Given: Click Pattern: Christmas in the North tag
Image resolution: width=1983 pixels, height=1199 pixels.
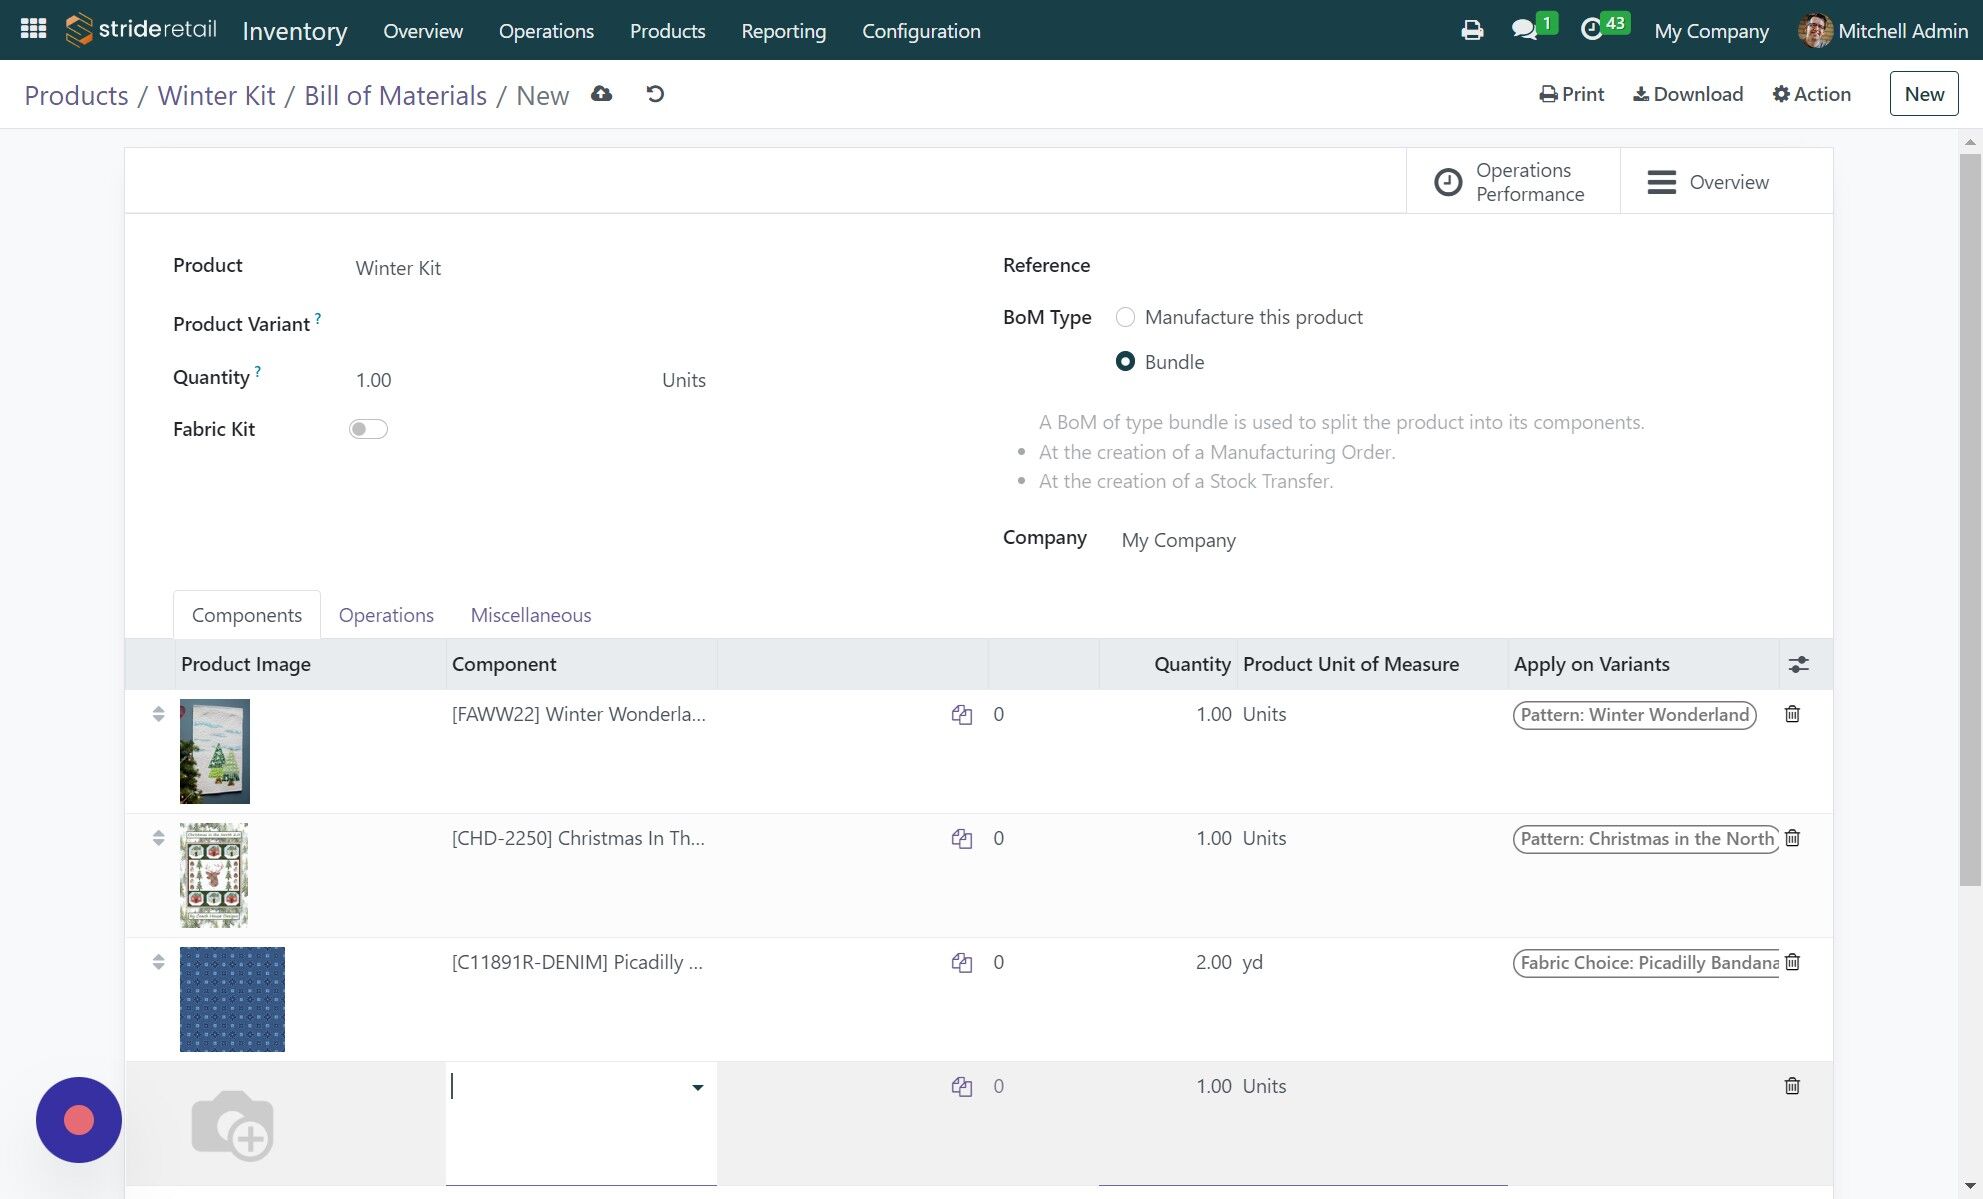Looking at the screenshot, I should (x=1646, y=839).
